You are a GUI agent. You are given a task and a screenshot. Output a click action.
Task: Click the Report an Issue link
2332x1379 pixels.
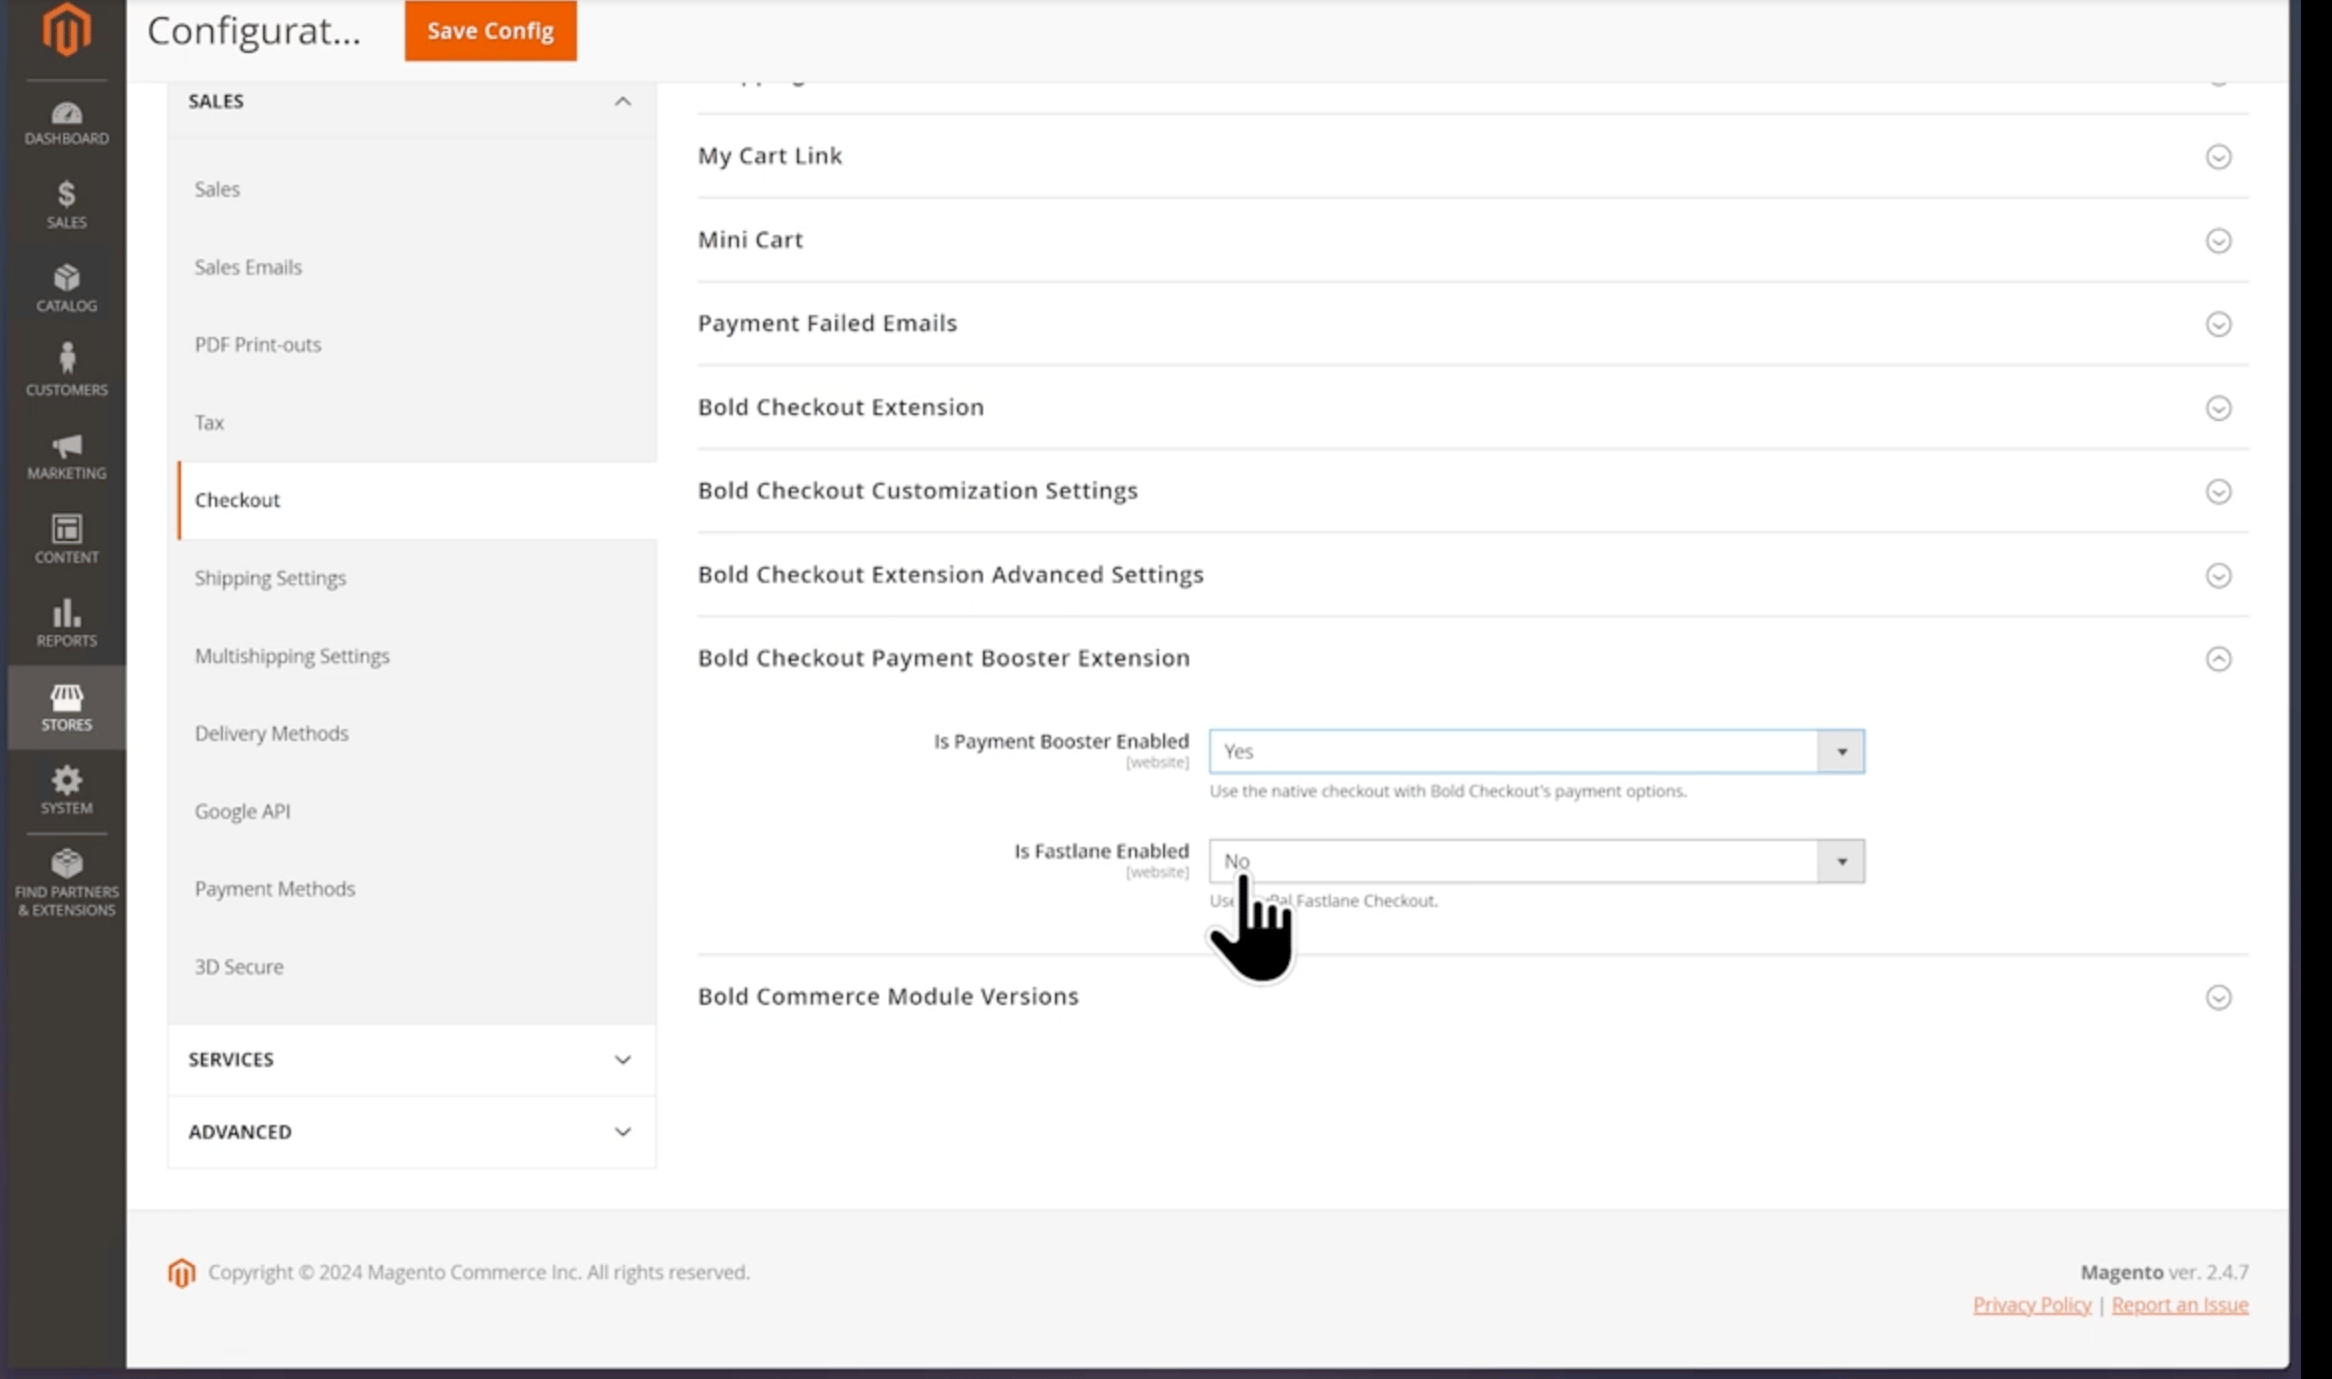click(2179, 1305)
